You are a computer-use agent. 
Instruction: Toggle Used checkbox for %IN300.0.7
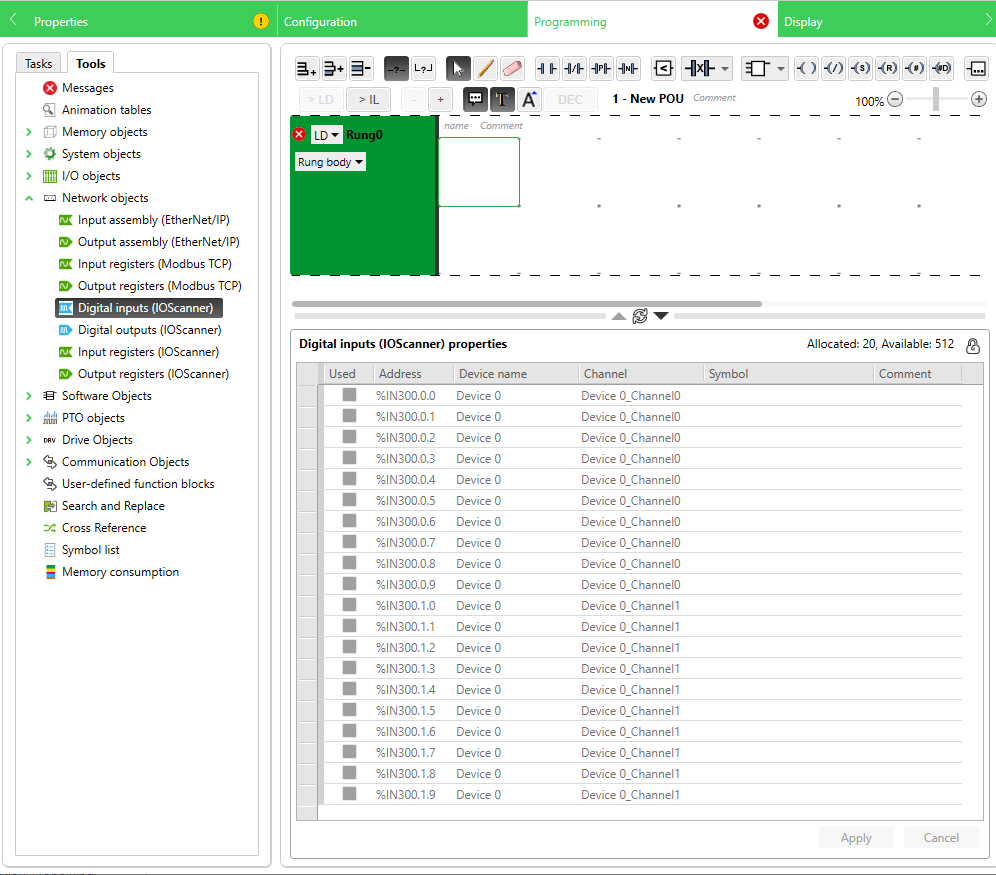349,542
